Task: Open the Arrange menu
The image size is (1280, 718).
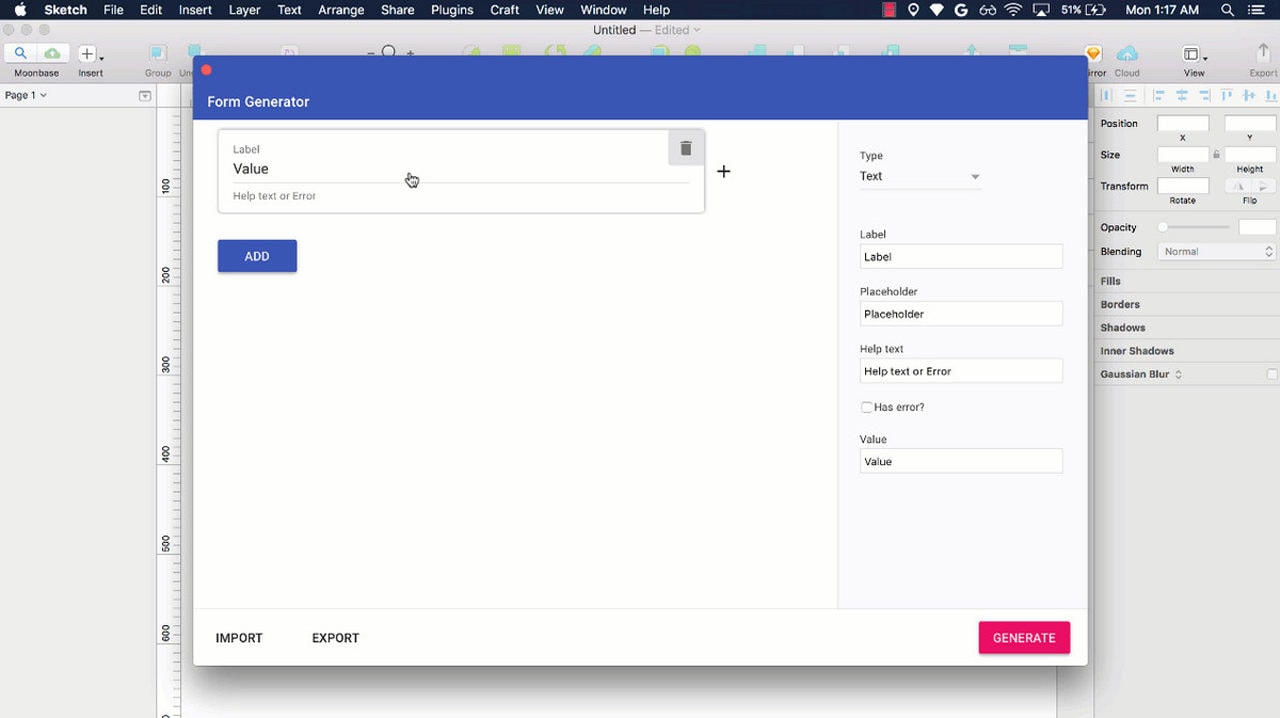Action: pos(341,10)
